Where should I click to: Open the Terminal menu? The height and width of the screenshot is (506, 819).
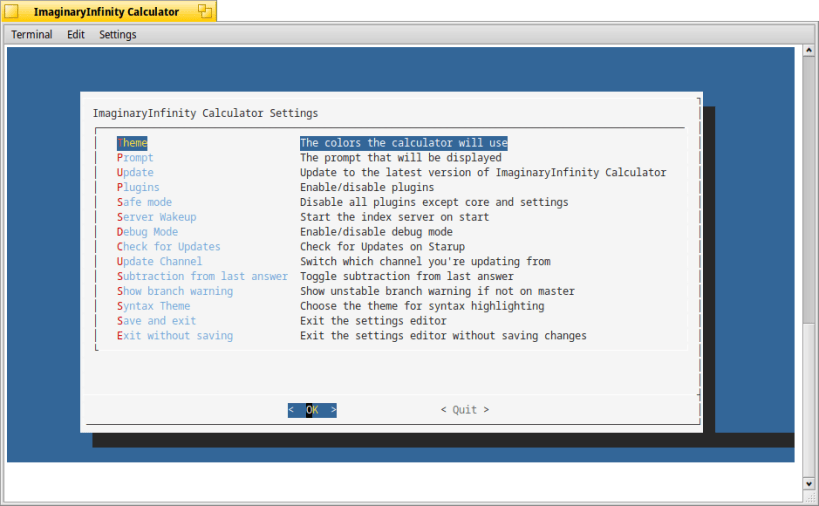point(32,34)
